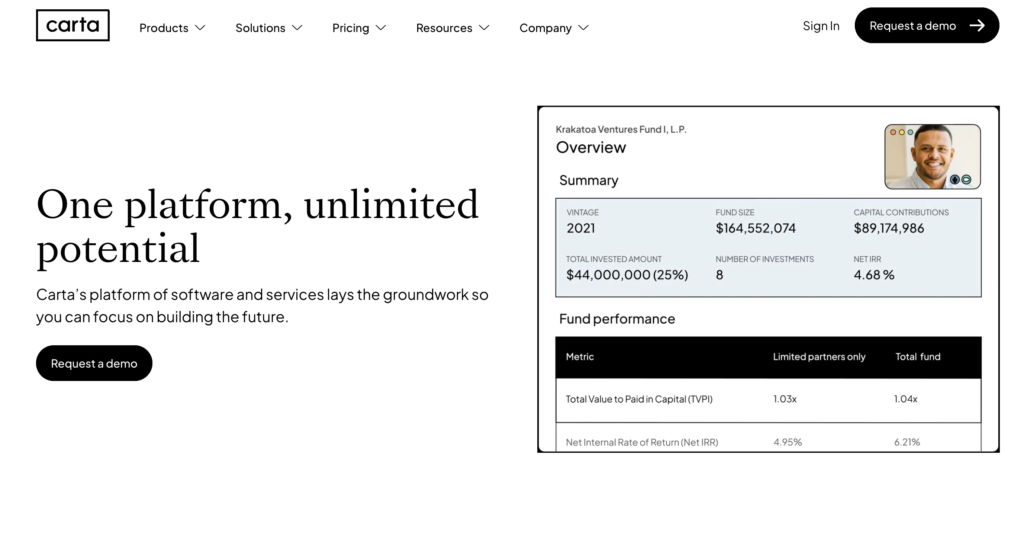Click the Limited partners only column header
Screen dimensions: 1024x538
819,356
